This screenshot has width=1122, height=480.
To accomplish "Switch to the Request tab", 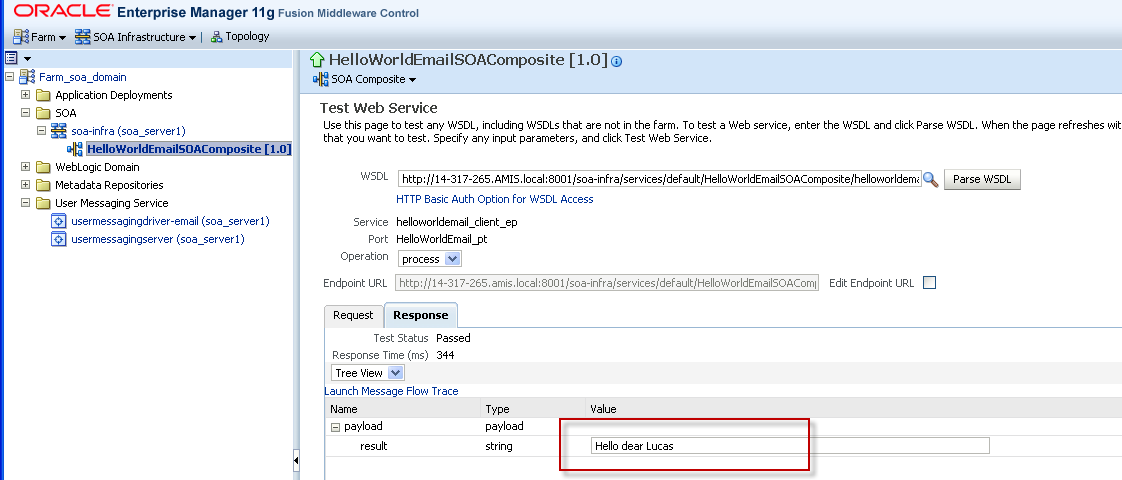I will (x=353, y=316).
